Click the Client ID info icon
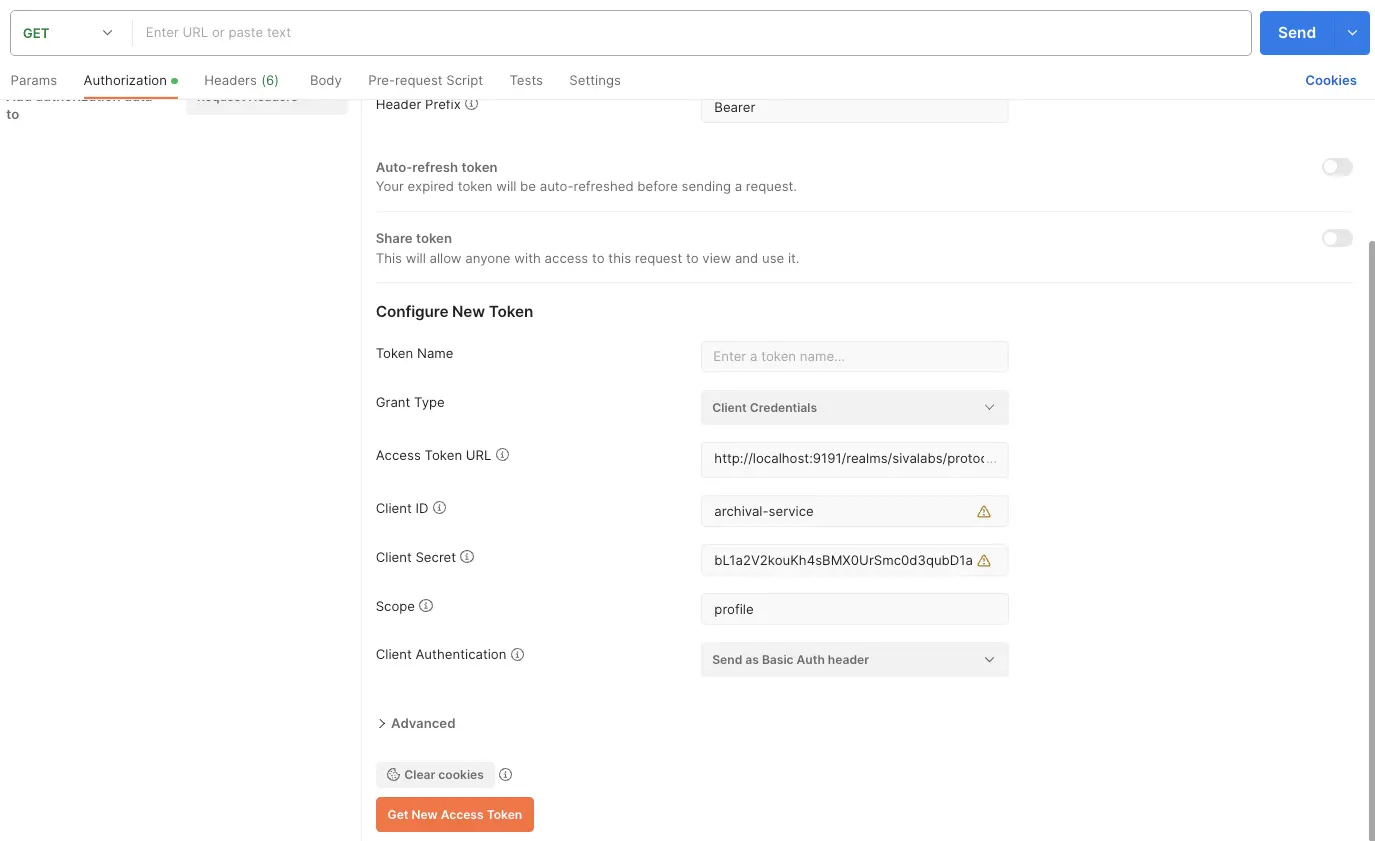 (x=439, y=508)
